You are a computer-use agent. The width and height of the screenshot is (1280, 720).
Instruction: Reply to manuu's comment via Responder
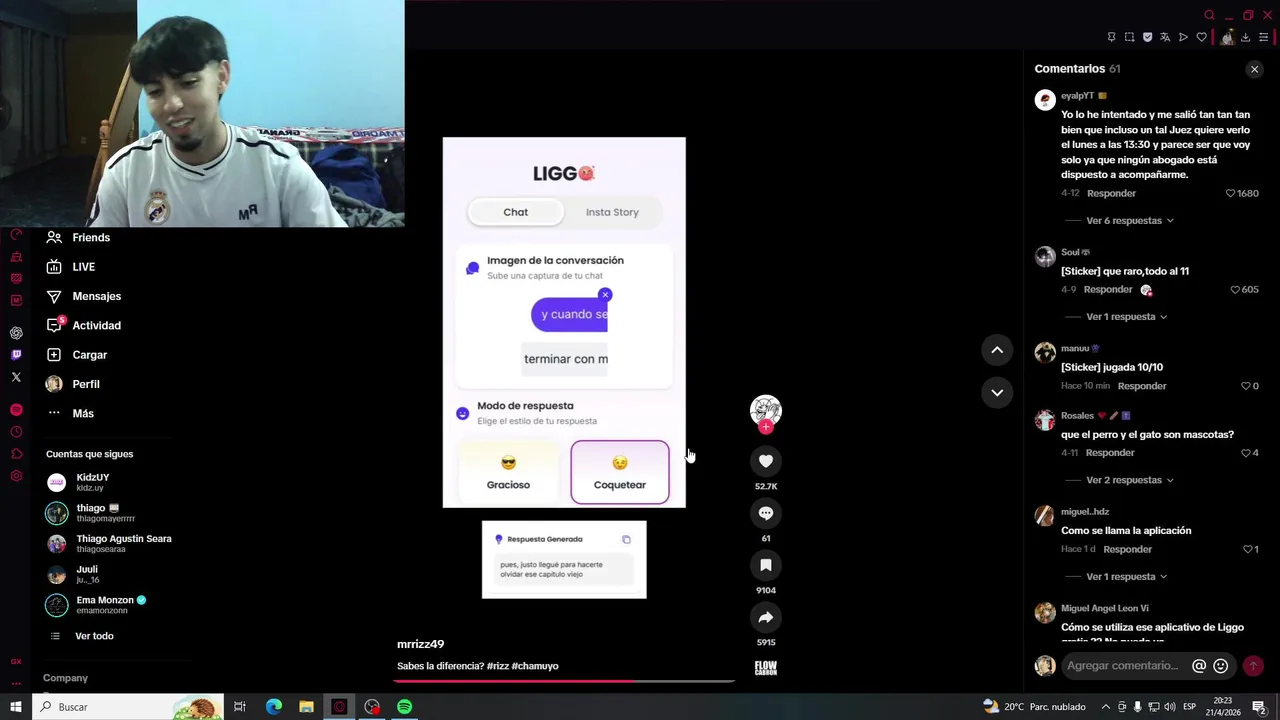point(1142,386)
